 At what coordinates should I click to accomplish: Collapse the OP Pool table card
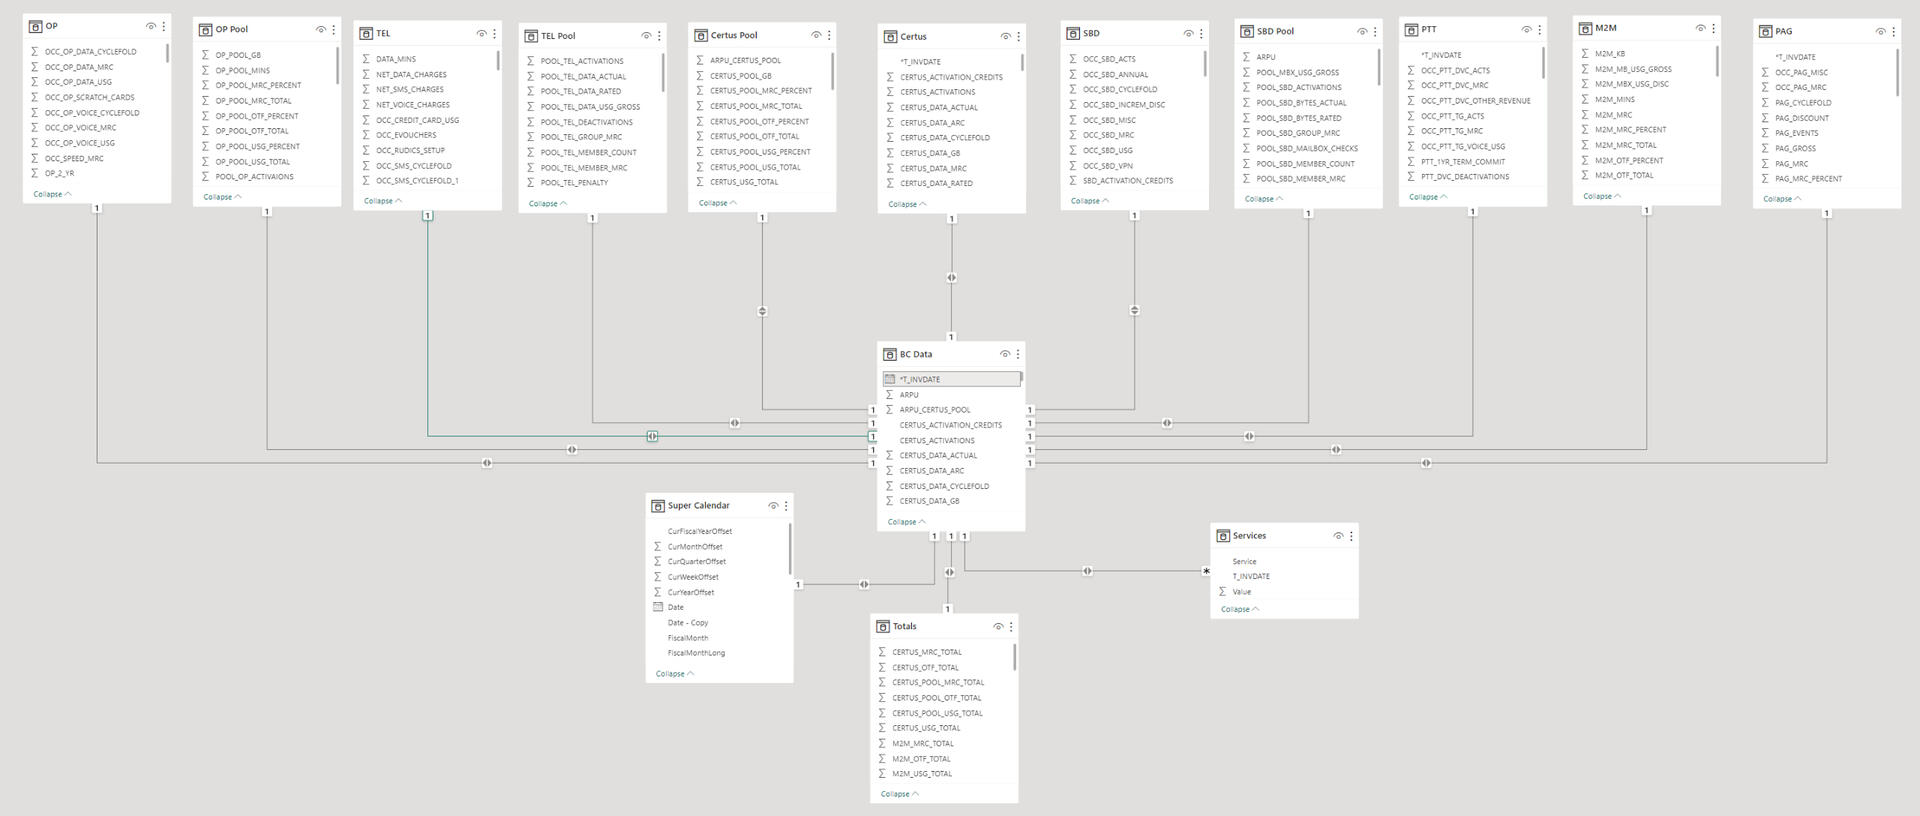click(x=222, y=197)
